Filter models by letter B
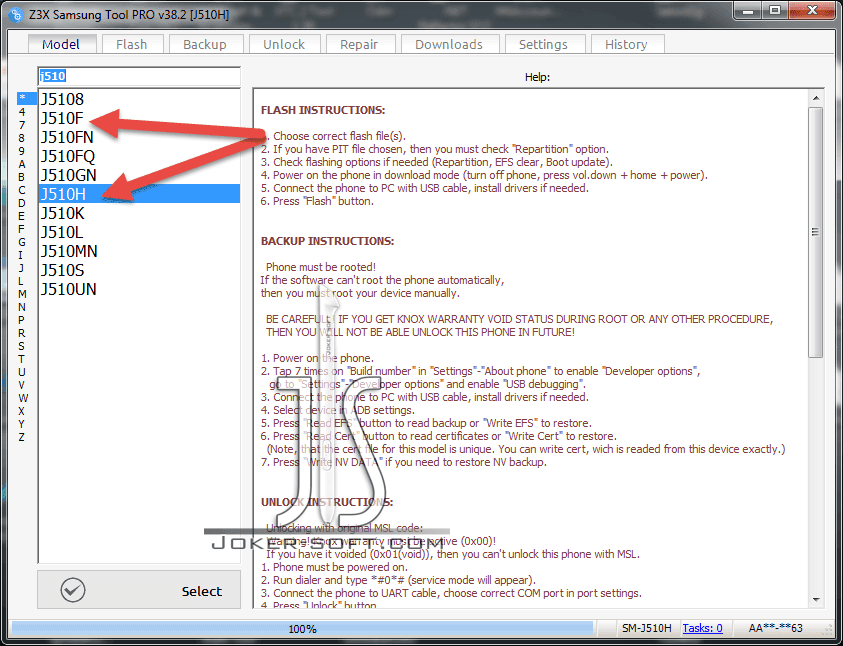The height and width of the screenshot is (646, 843). click(x=22, y=177)
